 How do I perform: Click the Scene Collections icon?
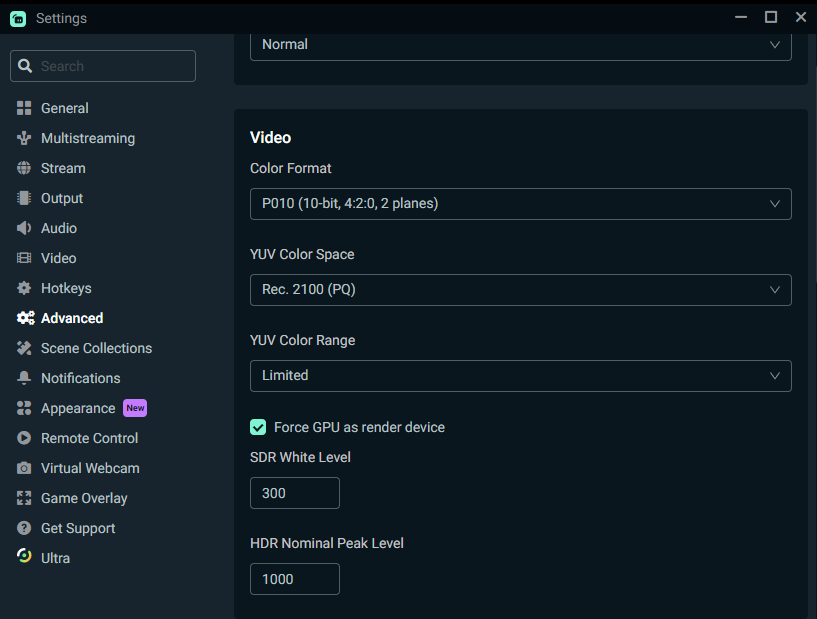click(x=22, y=348)
